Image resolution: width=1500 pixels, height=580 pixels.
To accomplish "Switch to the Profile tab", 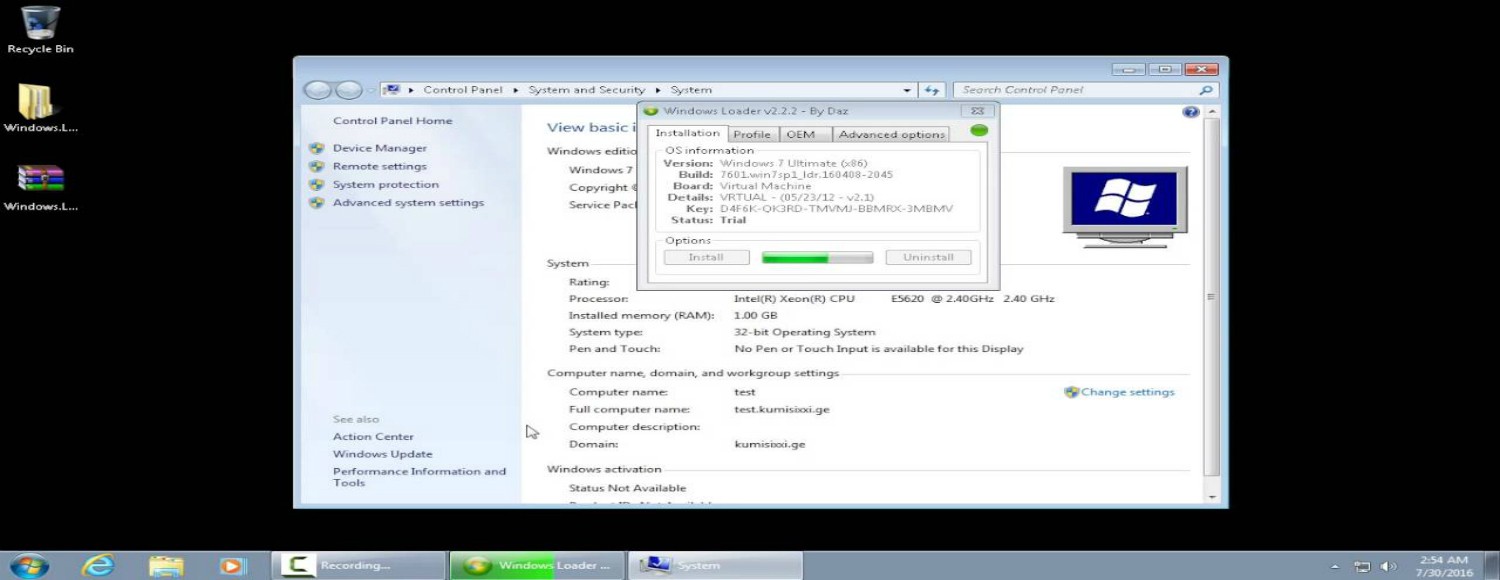I will (752, 134).
